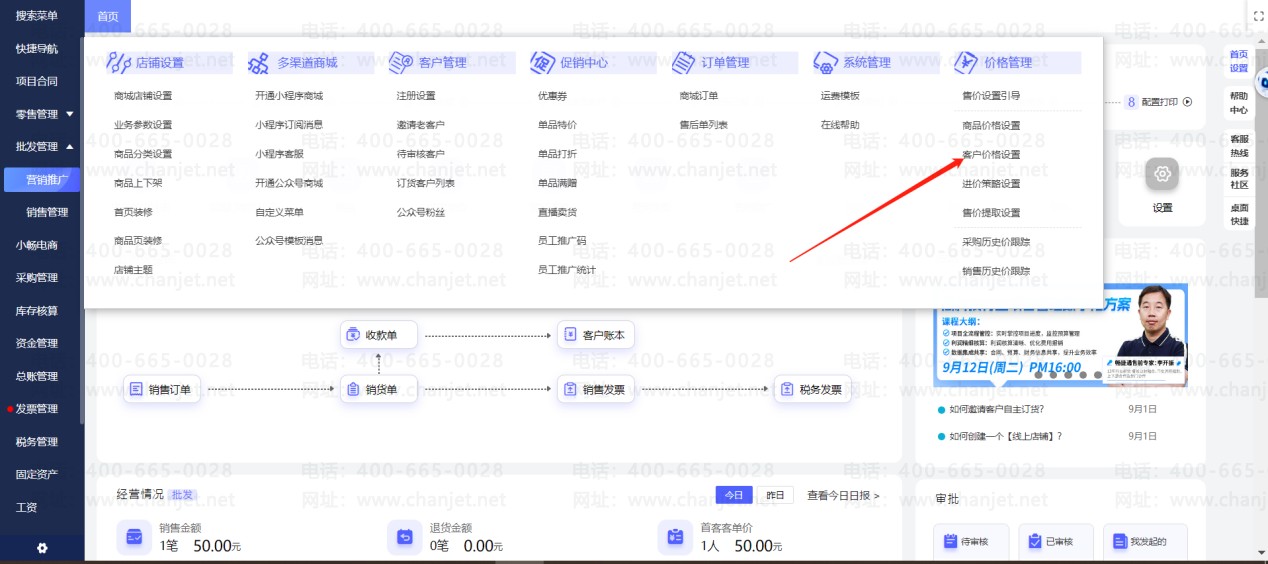Click the 待审核 approval icon
This screenshot has width=1268, height=564.
pos(950,541)
